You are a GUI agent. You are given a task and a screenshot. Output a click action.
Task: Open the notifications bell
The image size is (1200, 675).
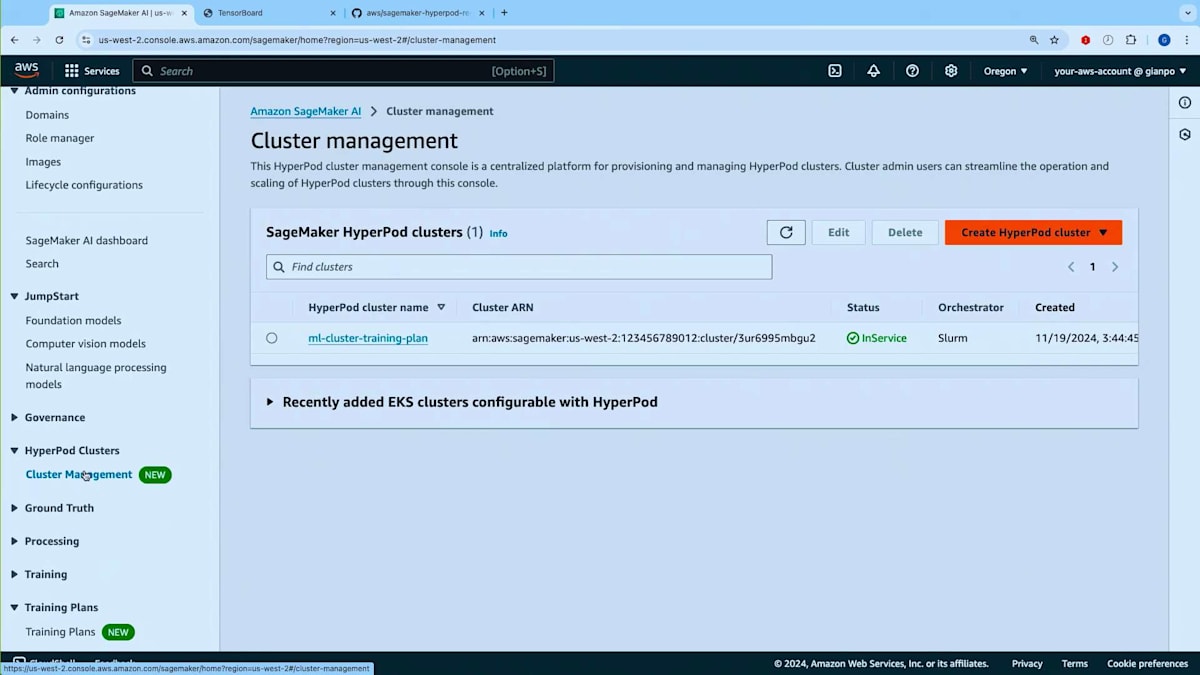[874, 71]
